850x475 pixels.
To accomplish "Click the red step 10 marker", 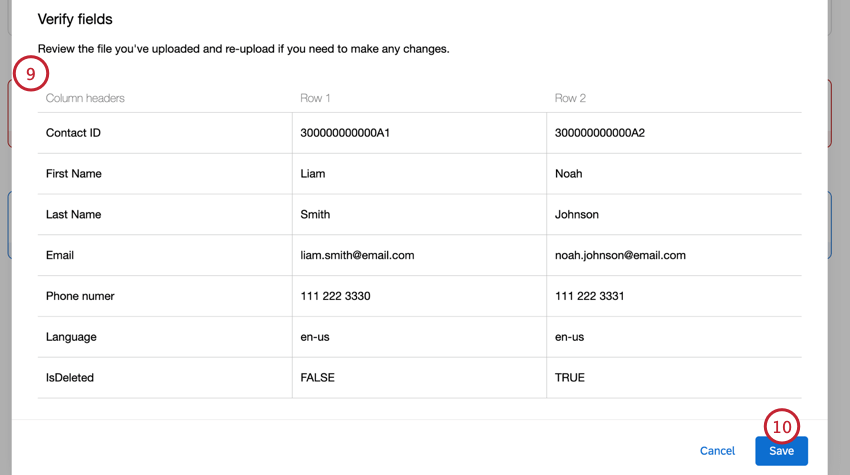I will pos(782,427).
